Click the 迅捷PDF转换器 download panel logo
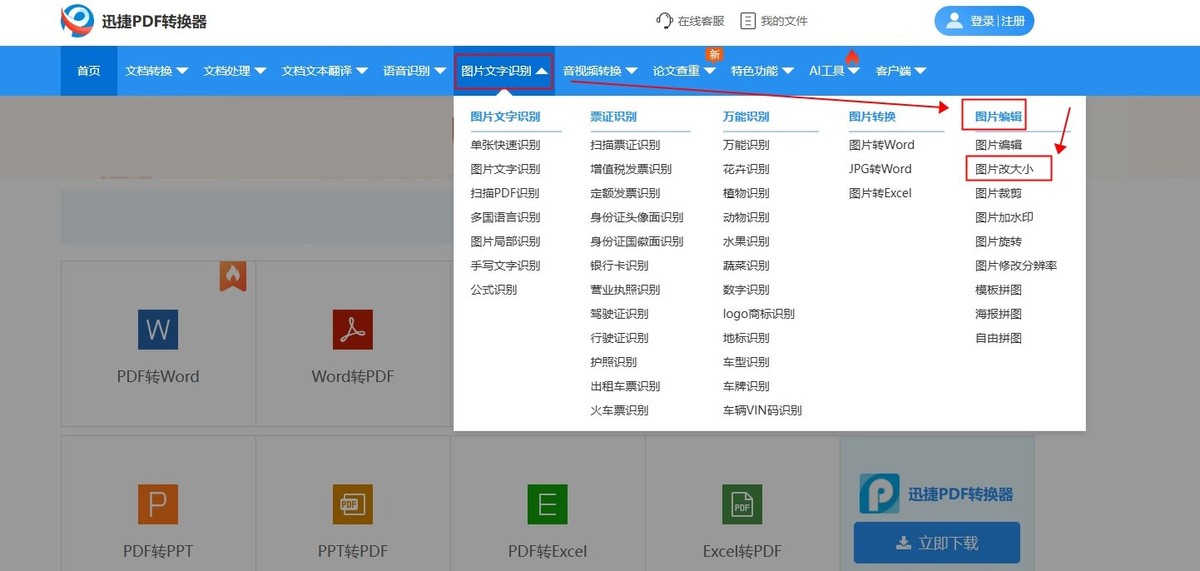Screen dimensions: 1200x571 click(x=879, y=493)
